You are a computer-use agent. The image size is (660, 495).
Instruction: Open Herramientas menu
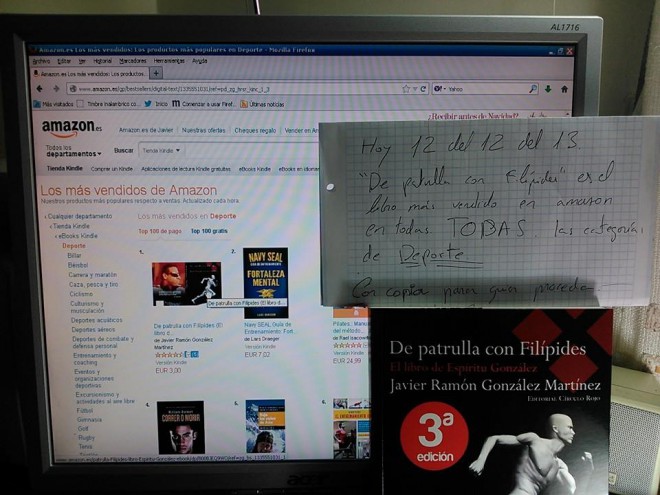pyautogui.click(x=169, y=61)
